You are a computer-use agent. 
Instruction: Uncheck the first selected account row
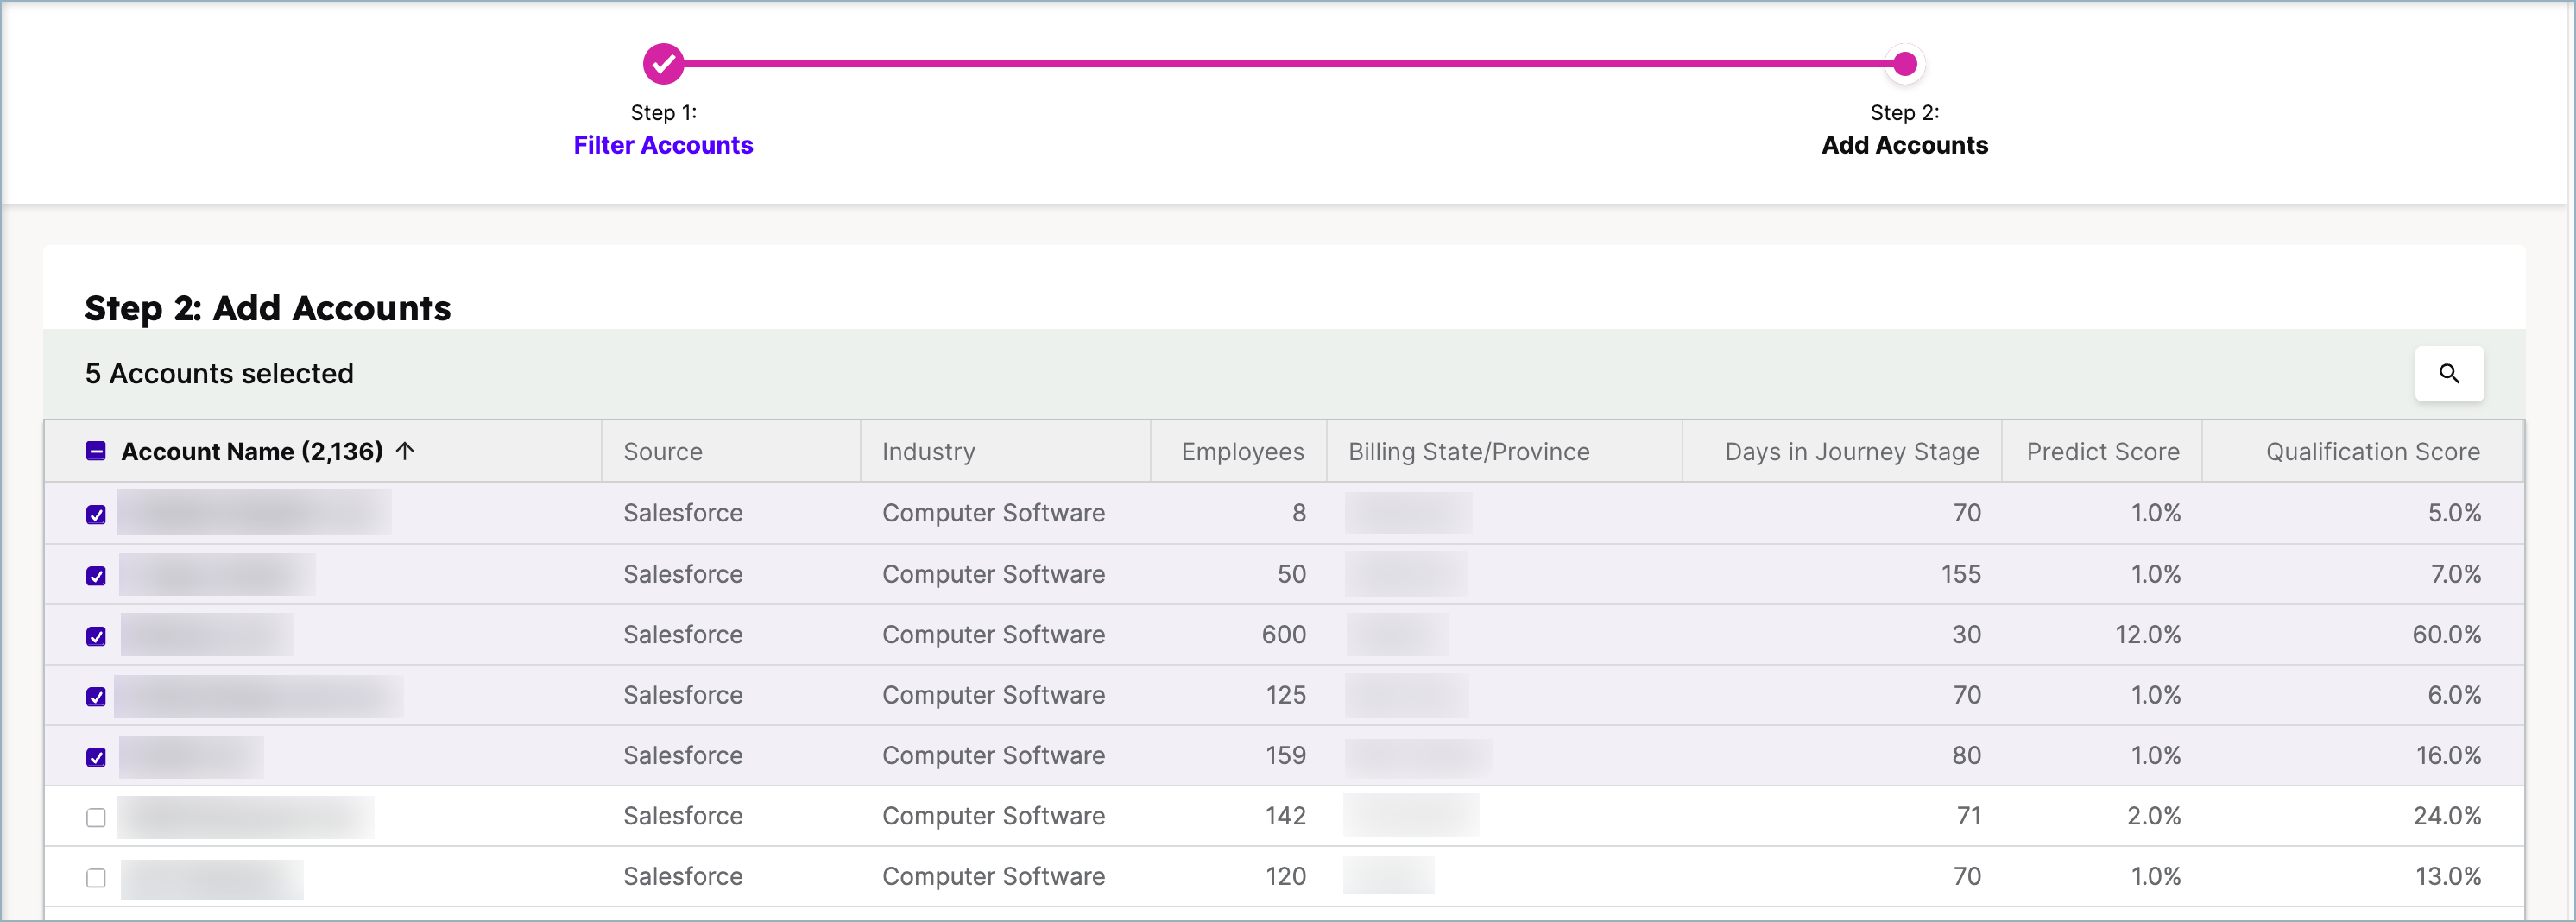click(x=95, y=513)
